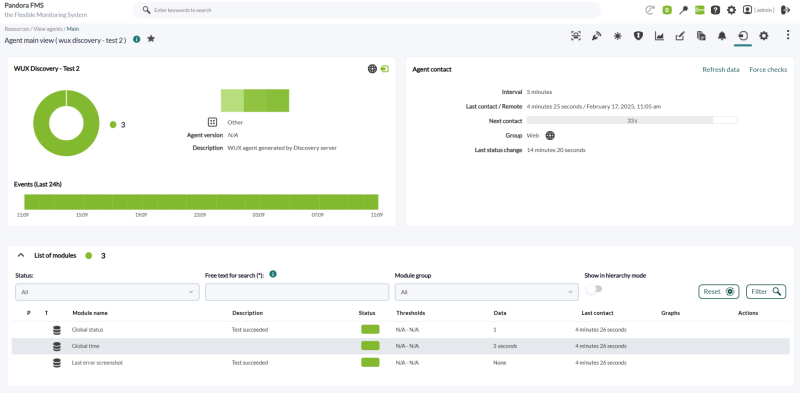
Task: Click globe icon in WUX Discovery card
Action: [x=372, y=68]
